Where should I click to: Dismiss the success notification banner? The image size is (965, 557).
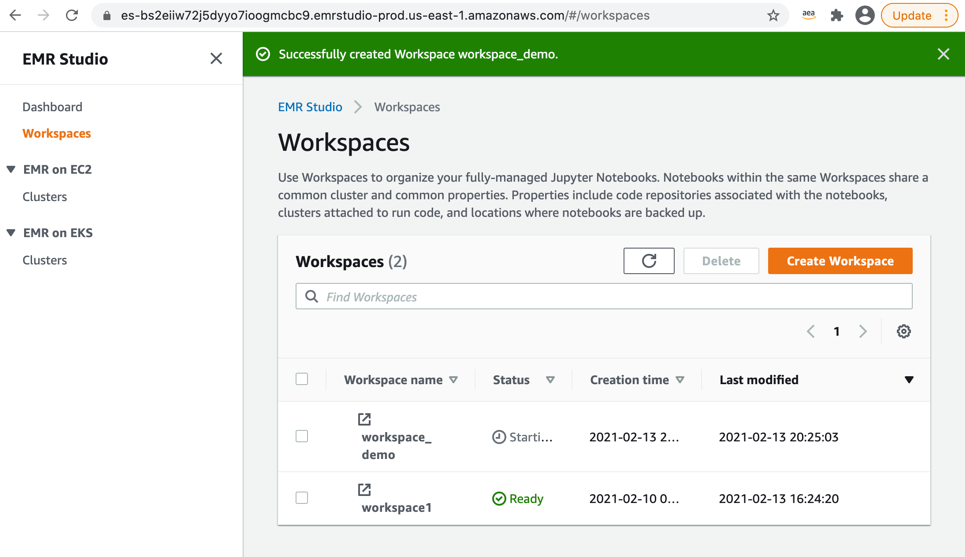click(x=943, y=54)
